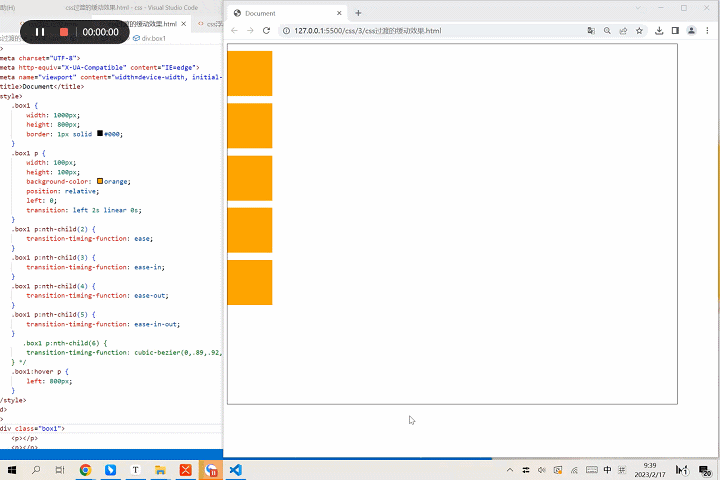Open clock showing 9:39 date
Image resolution: width=720 pixels, height=480 pixels.
(650, 470)
